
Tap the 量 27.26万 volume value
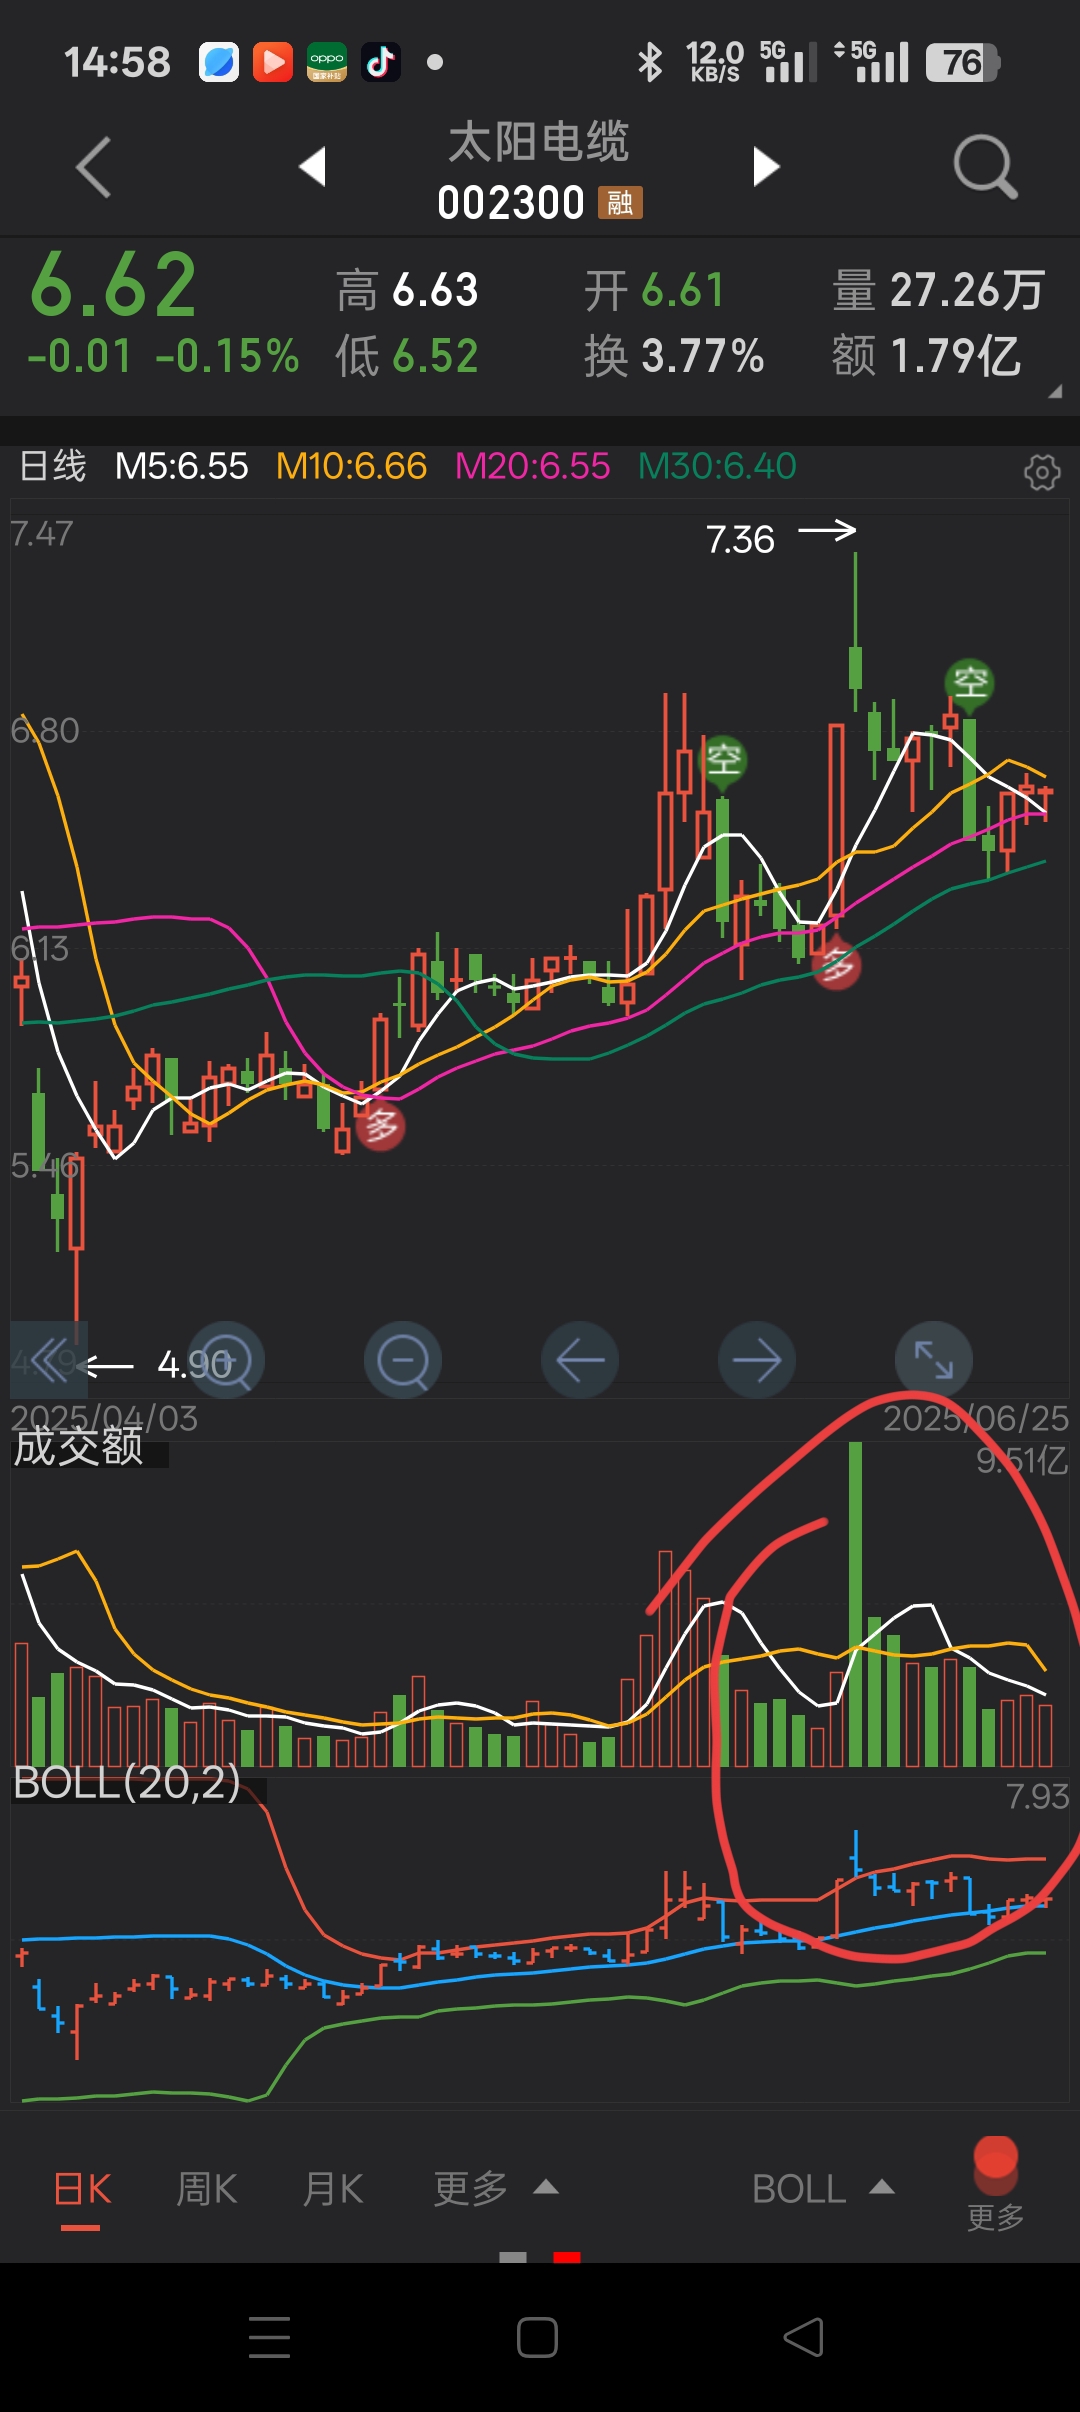click(939, 290)
